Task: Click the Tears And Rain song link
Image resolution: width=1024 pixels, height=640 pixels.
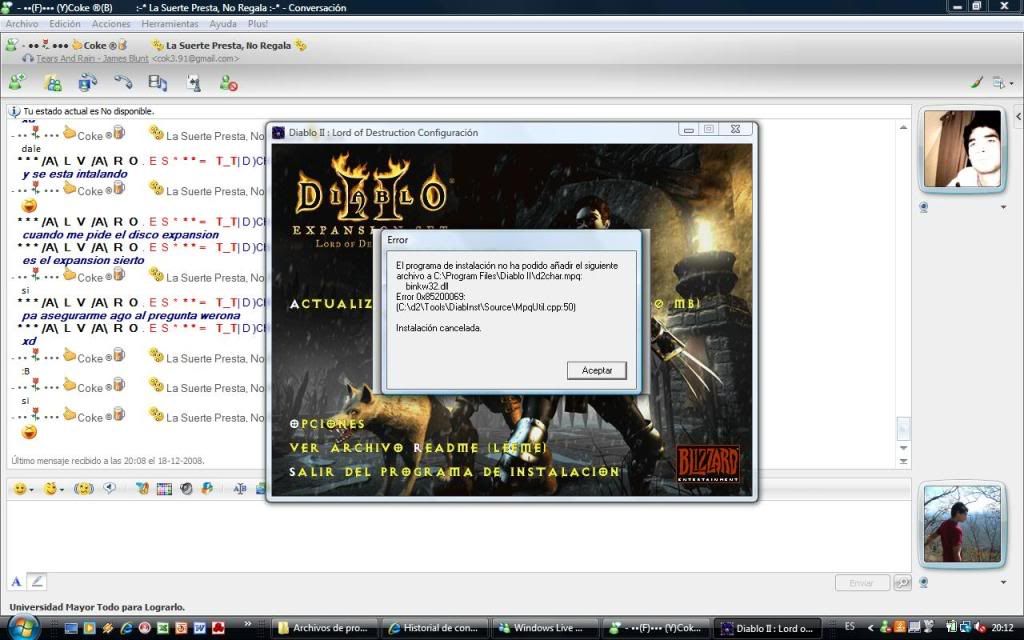Action: [92, 59]
